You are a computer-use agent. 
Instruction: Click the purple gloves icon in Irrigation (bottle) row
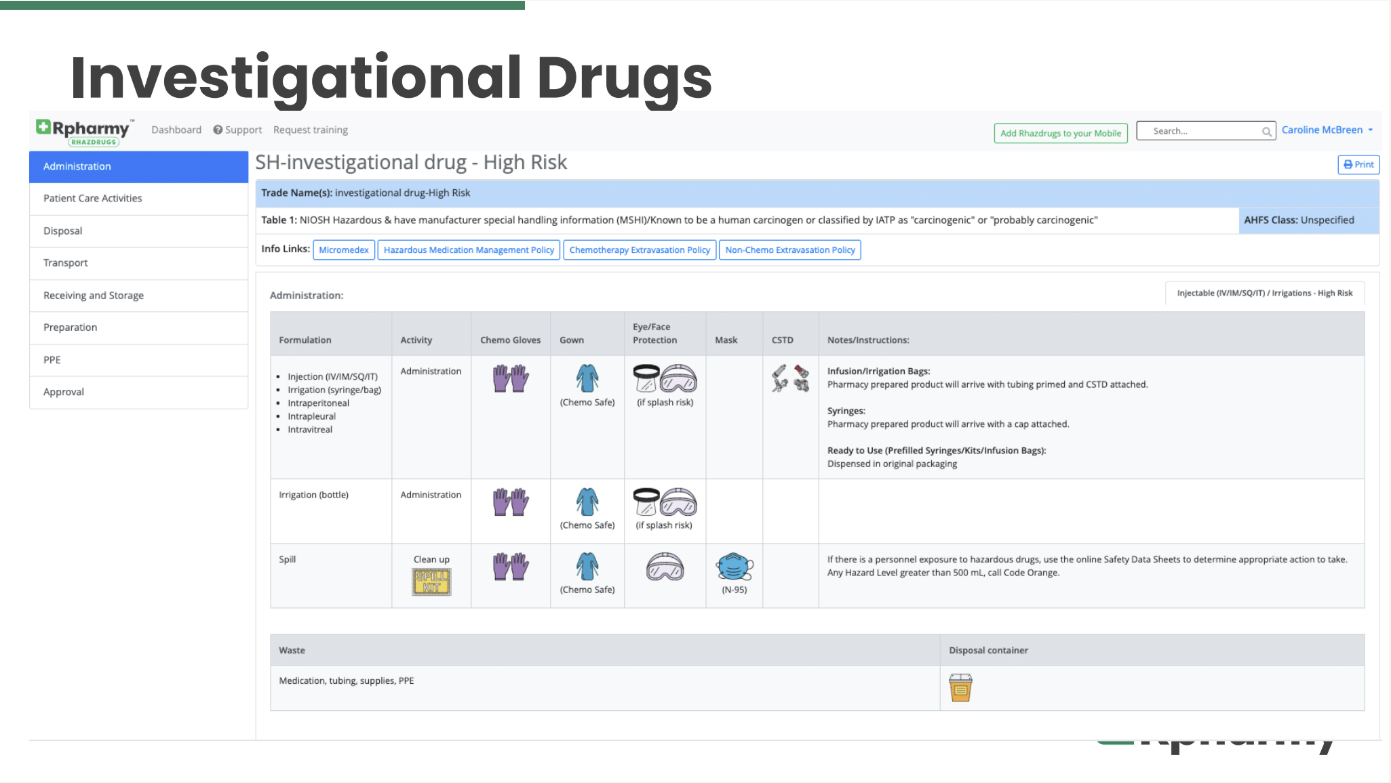510,502
